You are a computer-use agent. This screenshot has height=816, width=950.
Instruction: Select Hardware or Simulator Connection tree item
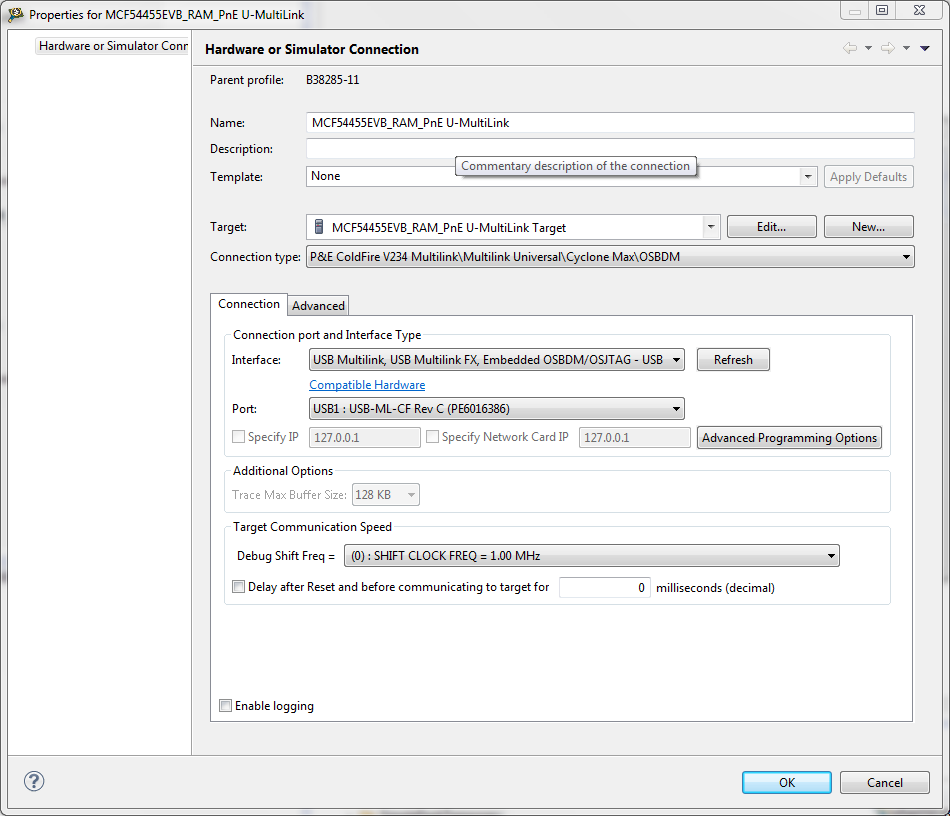(x=113, y=46)
